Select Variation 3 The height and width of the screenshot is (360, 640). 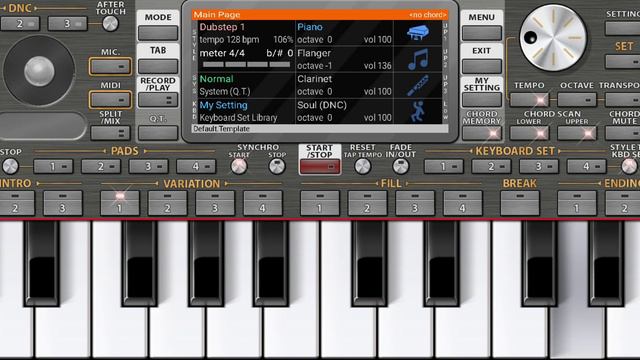click(215, 203)
